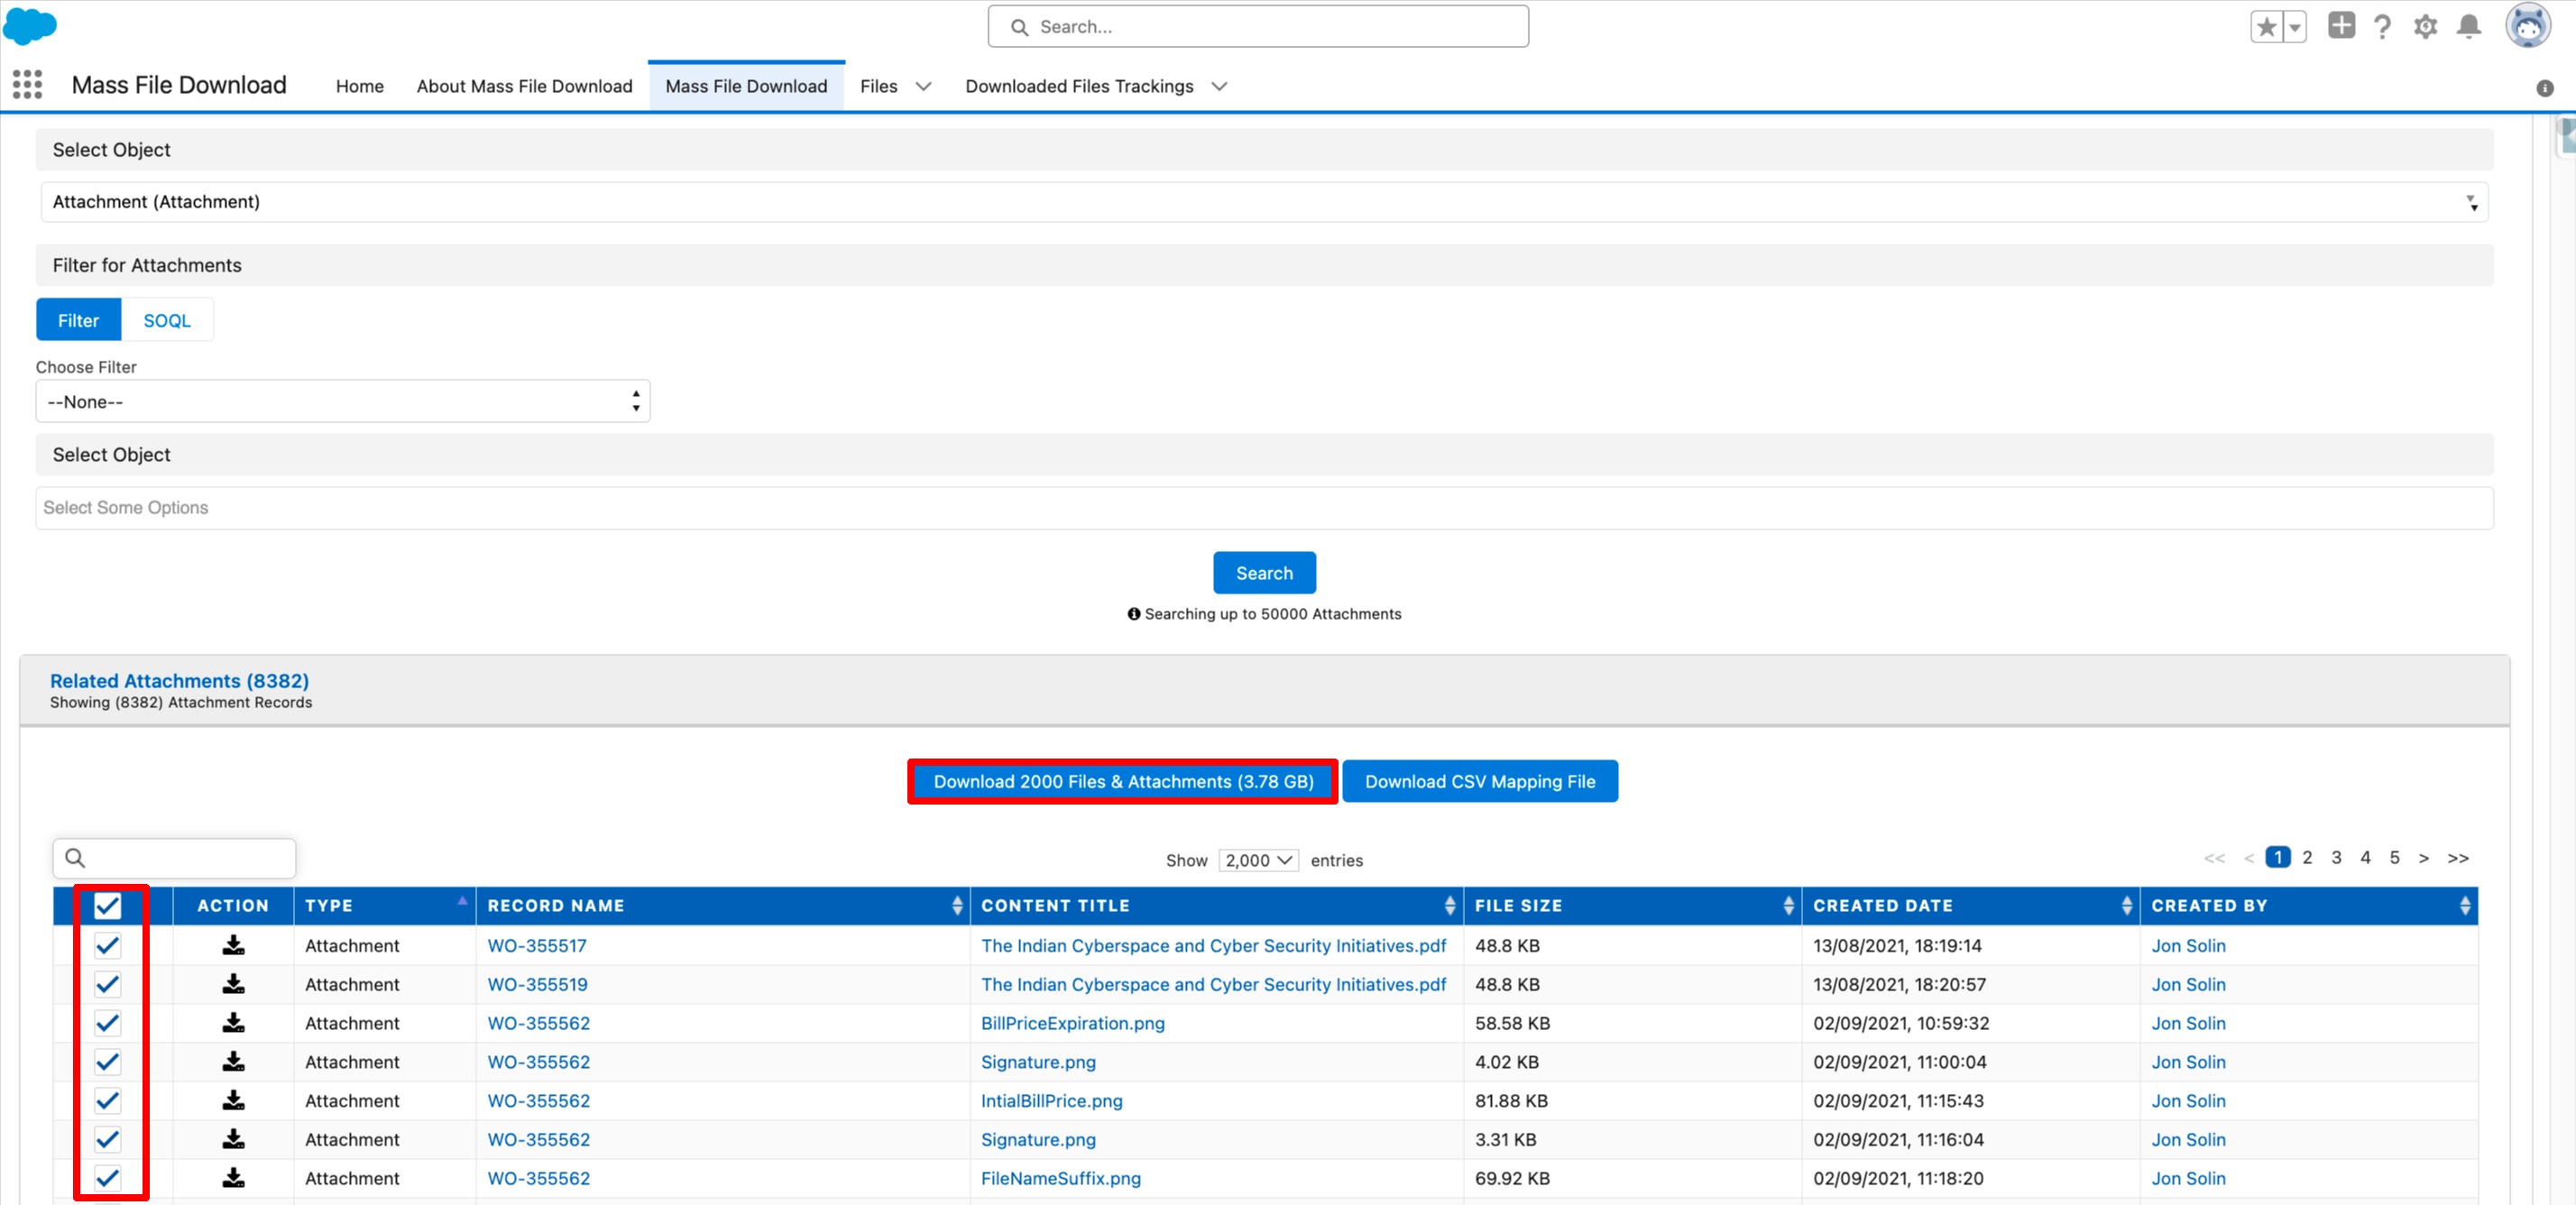Open the App Launcher grid icon

(27, 85)
